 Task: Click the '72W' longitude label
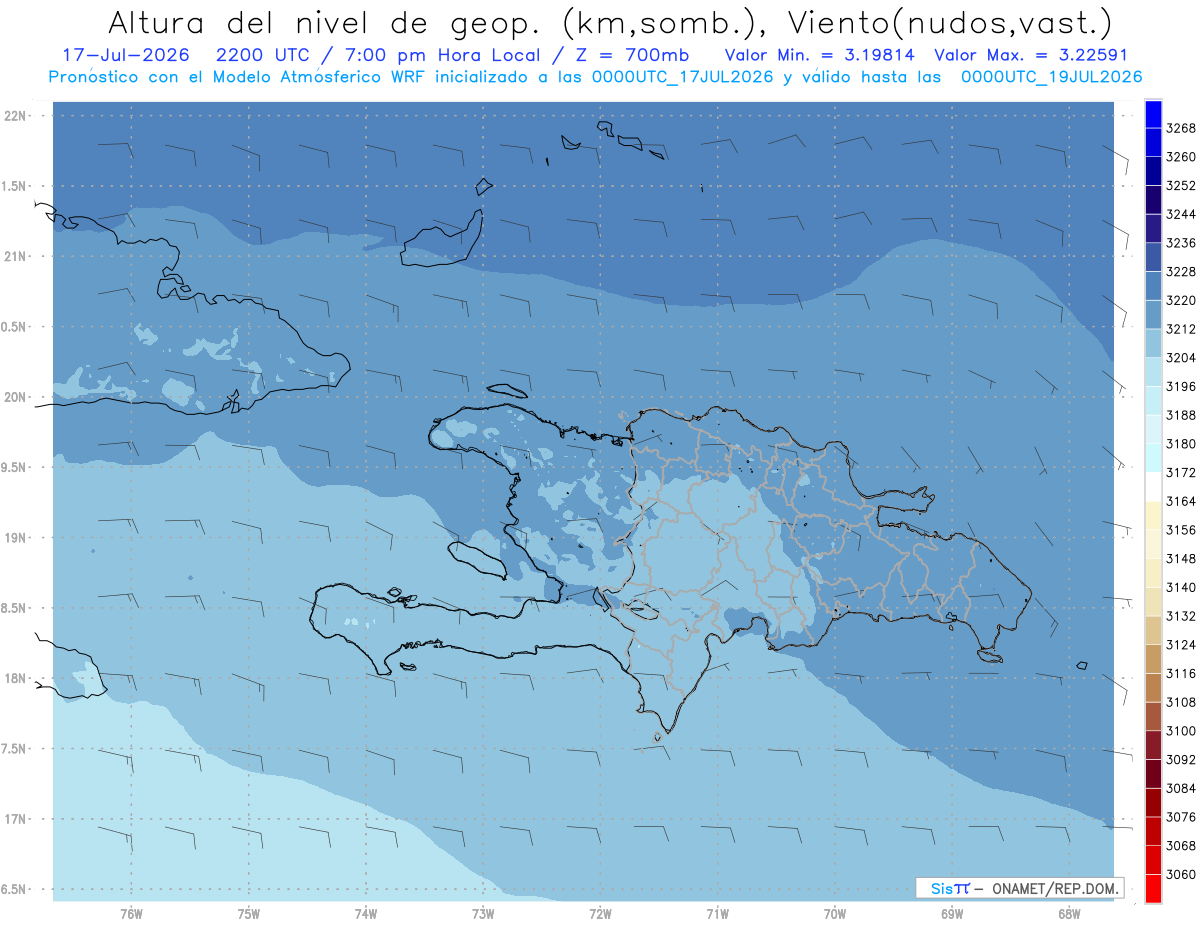click(600, 914)
